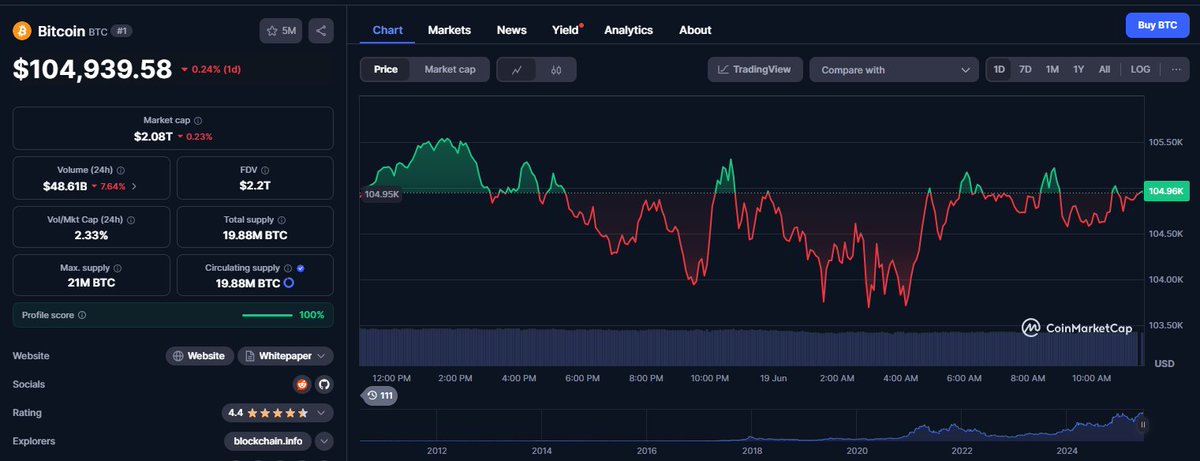This screenshot has height=461, width=1200.
Task: Expand Volume (24h) details chevron
Action: coord(135,186)
